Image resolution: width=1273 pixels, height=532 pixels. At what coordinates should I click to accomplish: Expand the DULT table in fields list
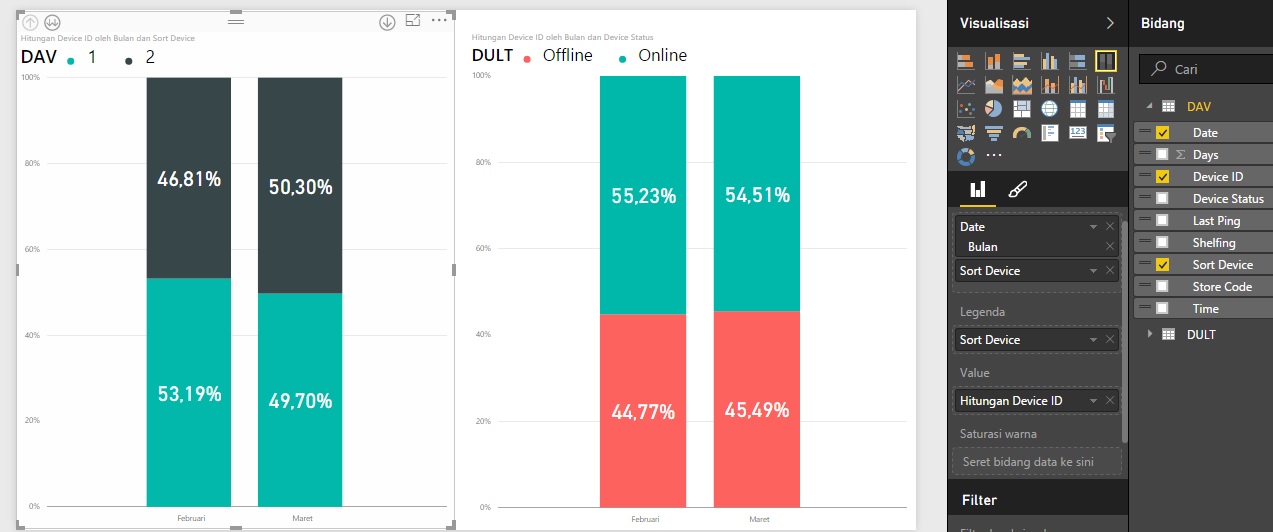1149,334
